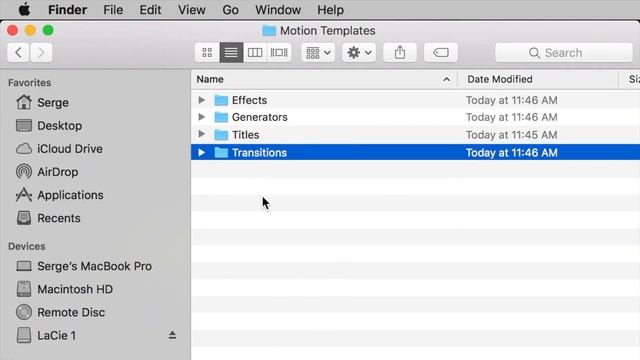Click the Favorites sidebar heading

(x=29, y=82)
